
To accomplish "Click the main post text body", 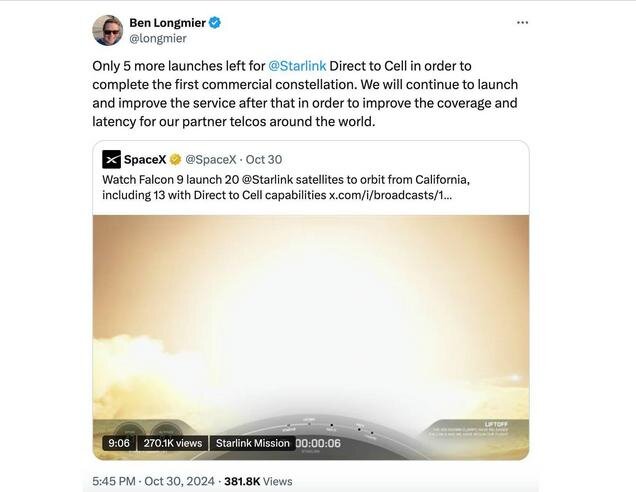I will pyautogui.click(x=300, y=94).
